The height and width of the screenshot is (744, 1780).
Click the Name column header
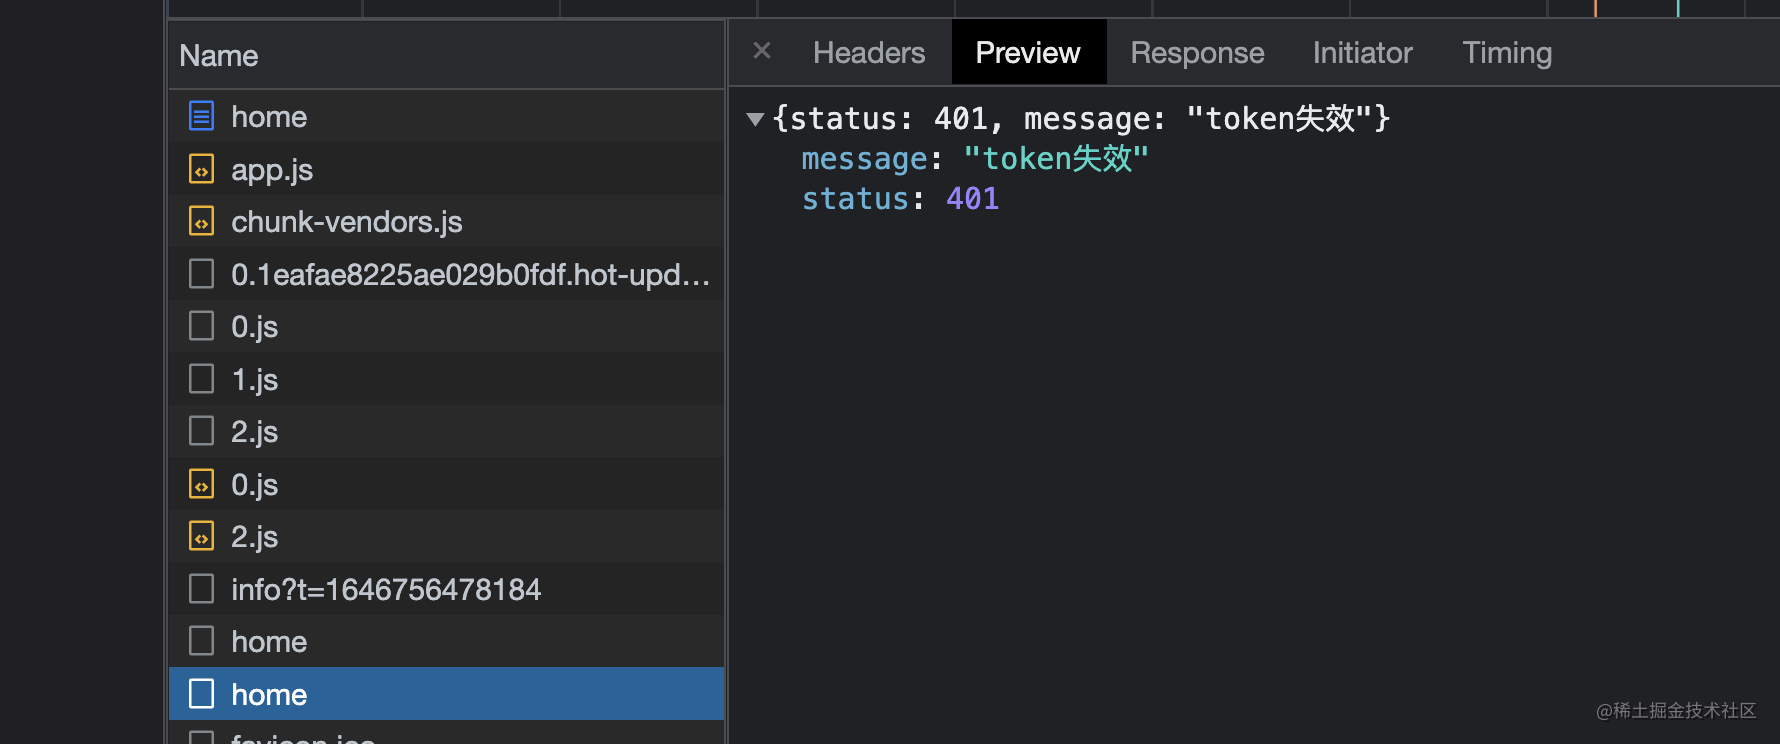(219, 56)
